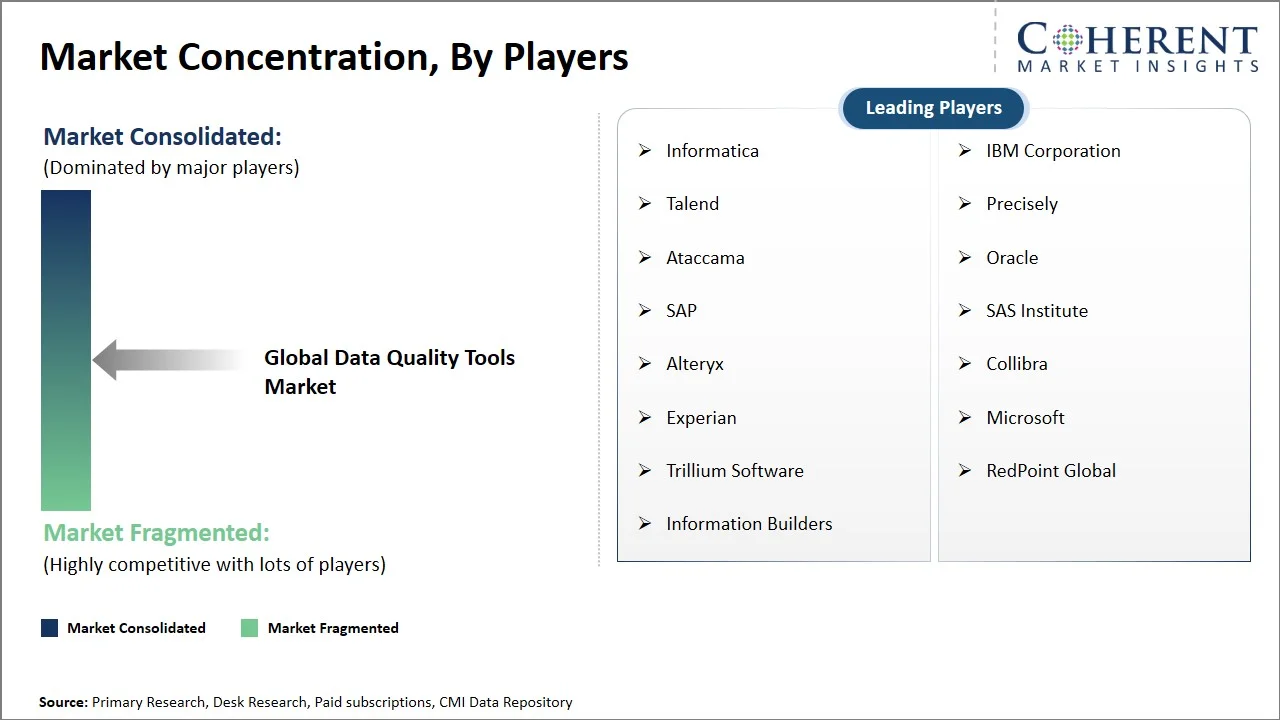Select the Alteryx entry

click(695, 364)
